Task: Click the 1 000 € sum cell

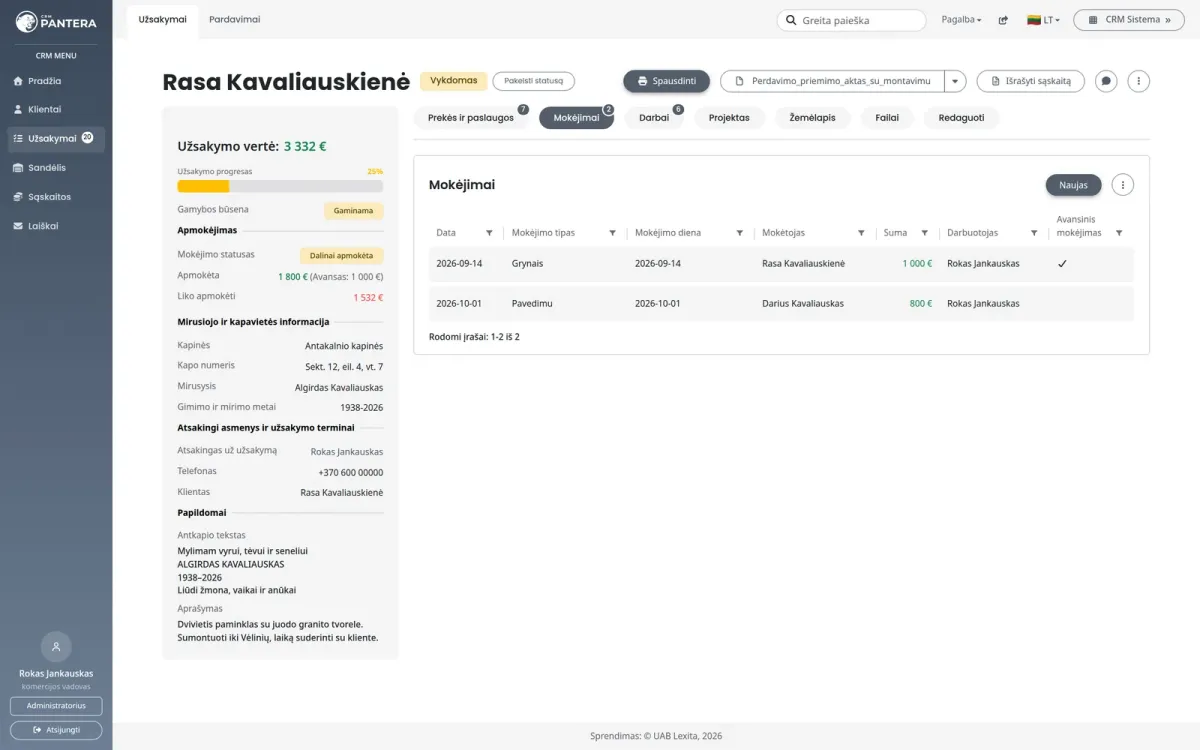Action: coord(917,264)
